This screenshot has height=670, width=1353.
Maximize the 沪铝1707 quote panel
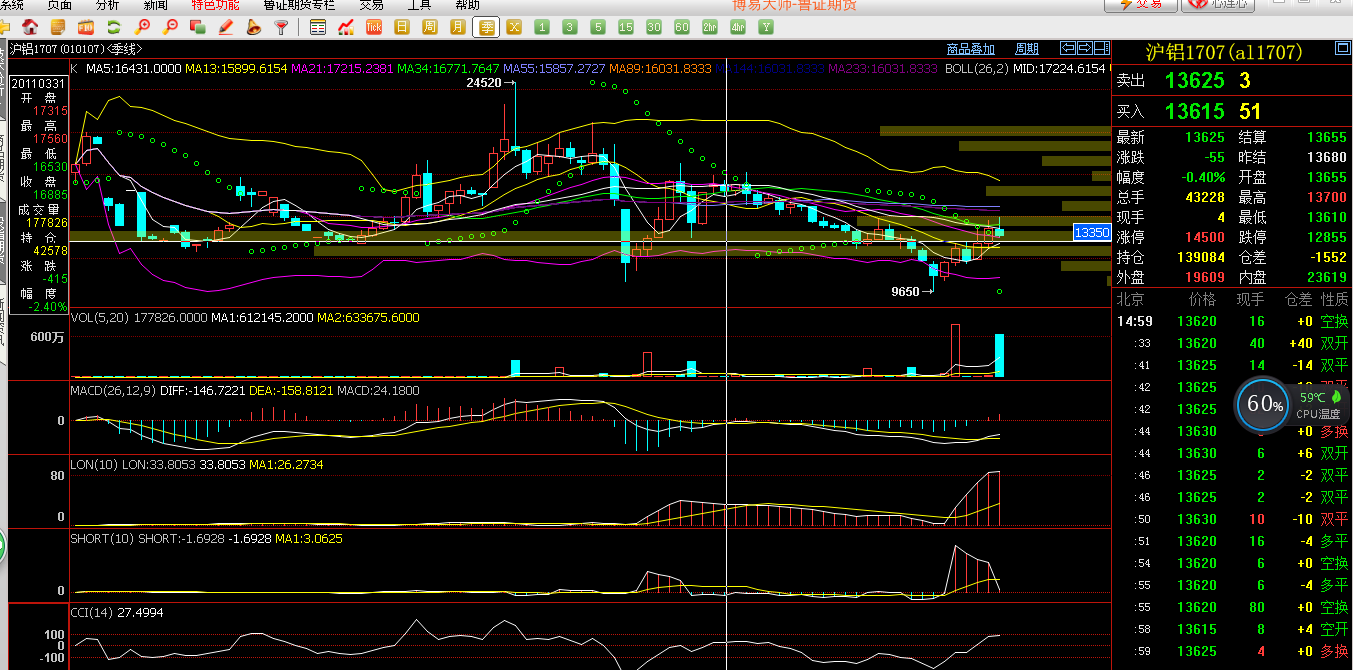pos(1342,49)
